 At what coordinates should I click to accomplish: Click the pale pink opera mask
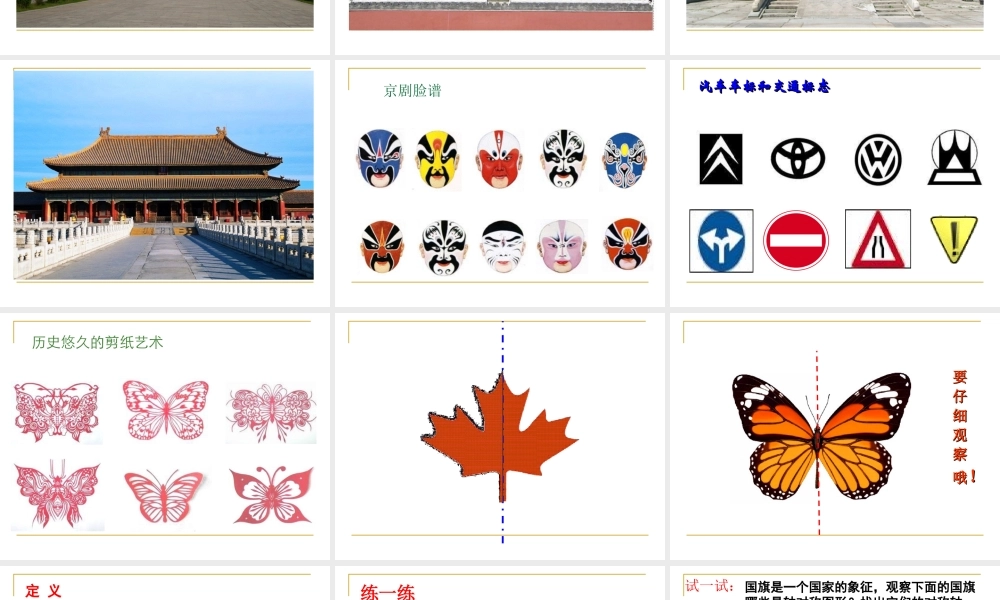point(562,246)
